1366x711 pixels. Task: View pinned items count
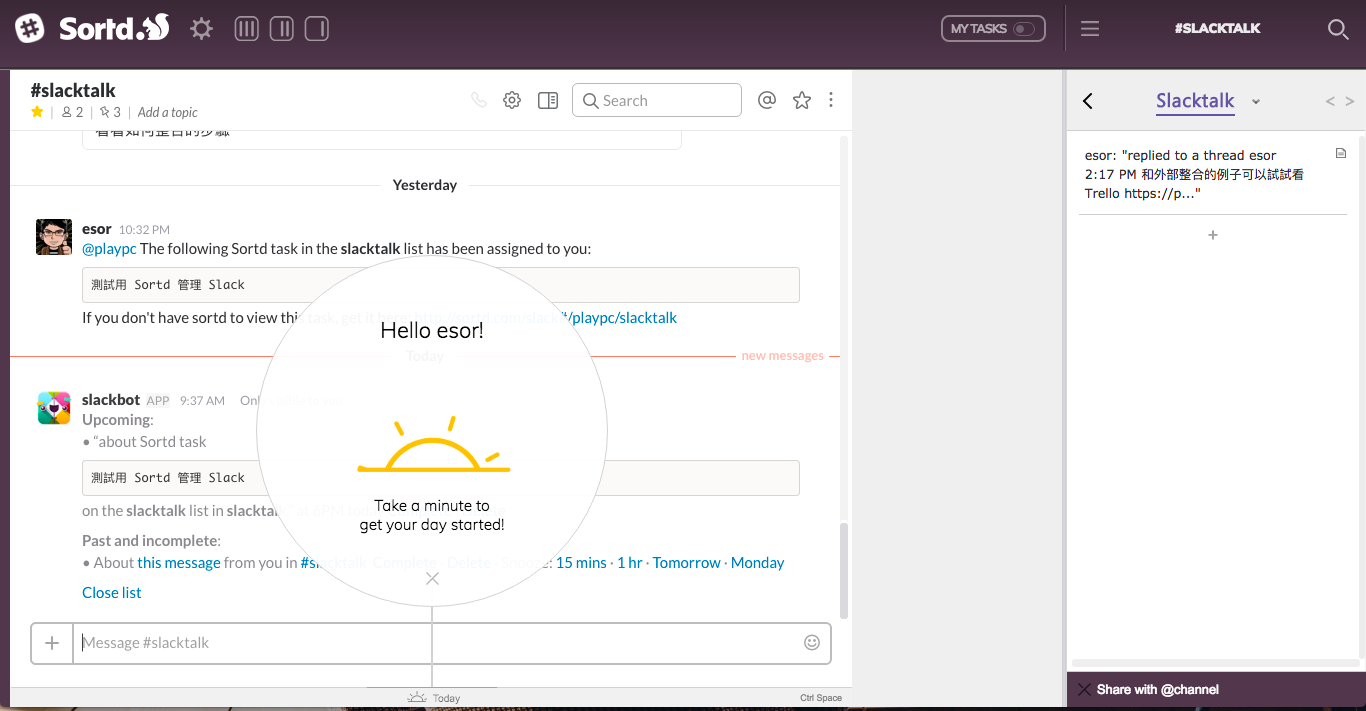(x=110, y=112)
